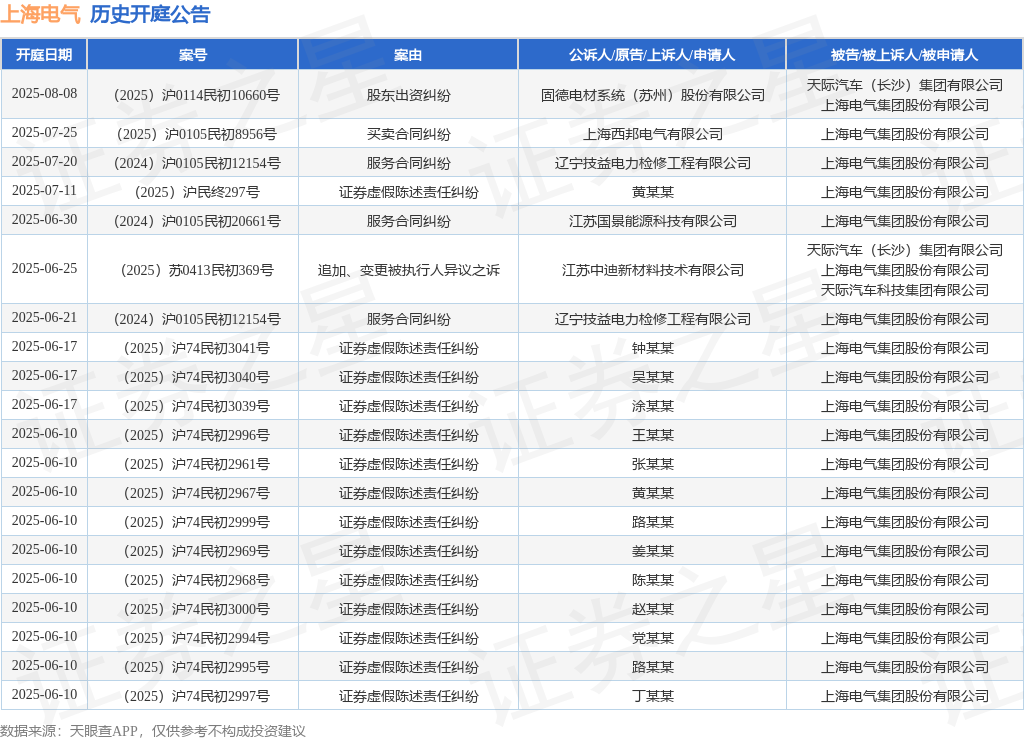
Task: Select the date cell 2025-07-11
Action: coord(44,191)
